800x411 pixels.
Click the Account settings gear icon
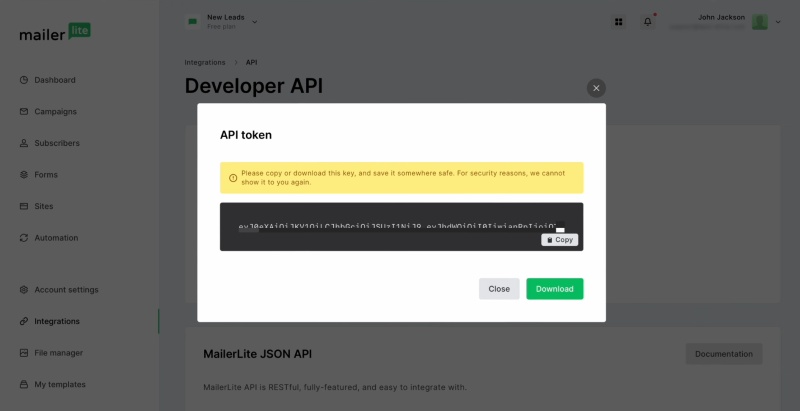coord(24,290)
